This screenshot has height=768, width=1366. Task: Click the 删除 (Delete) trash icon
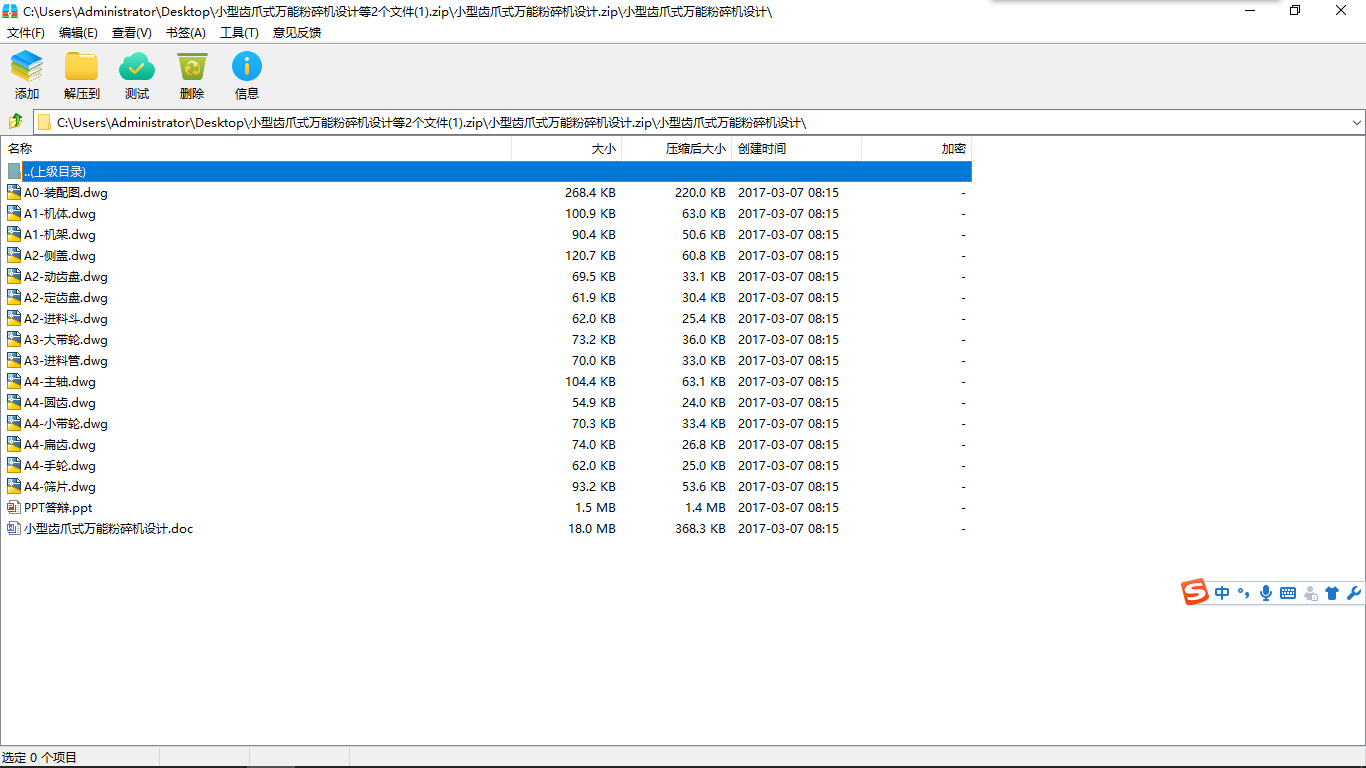192,67
